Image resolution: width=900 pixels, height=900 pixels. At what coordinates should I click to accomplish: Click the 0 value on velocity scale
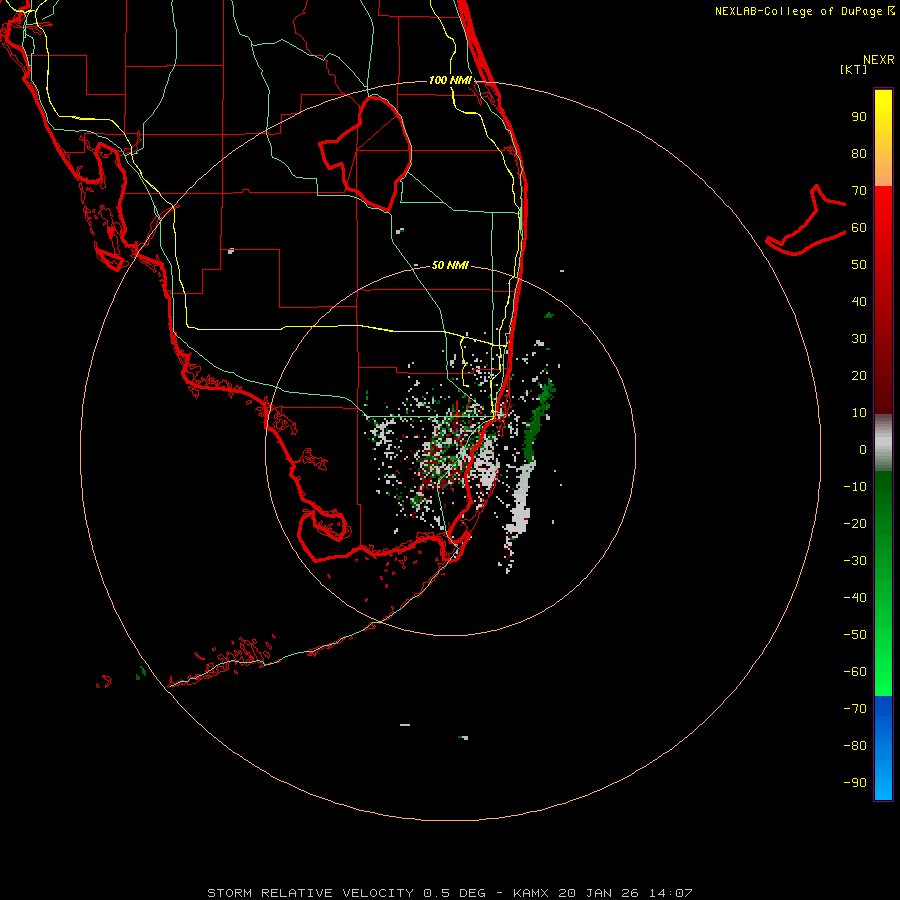(863, 450)
